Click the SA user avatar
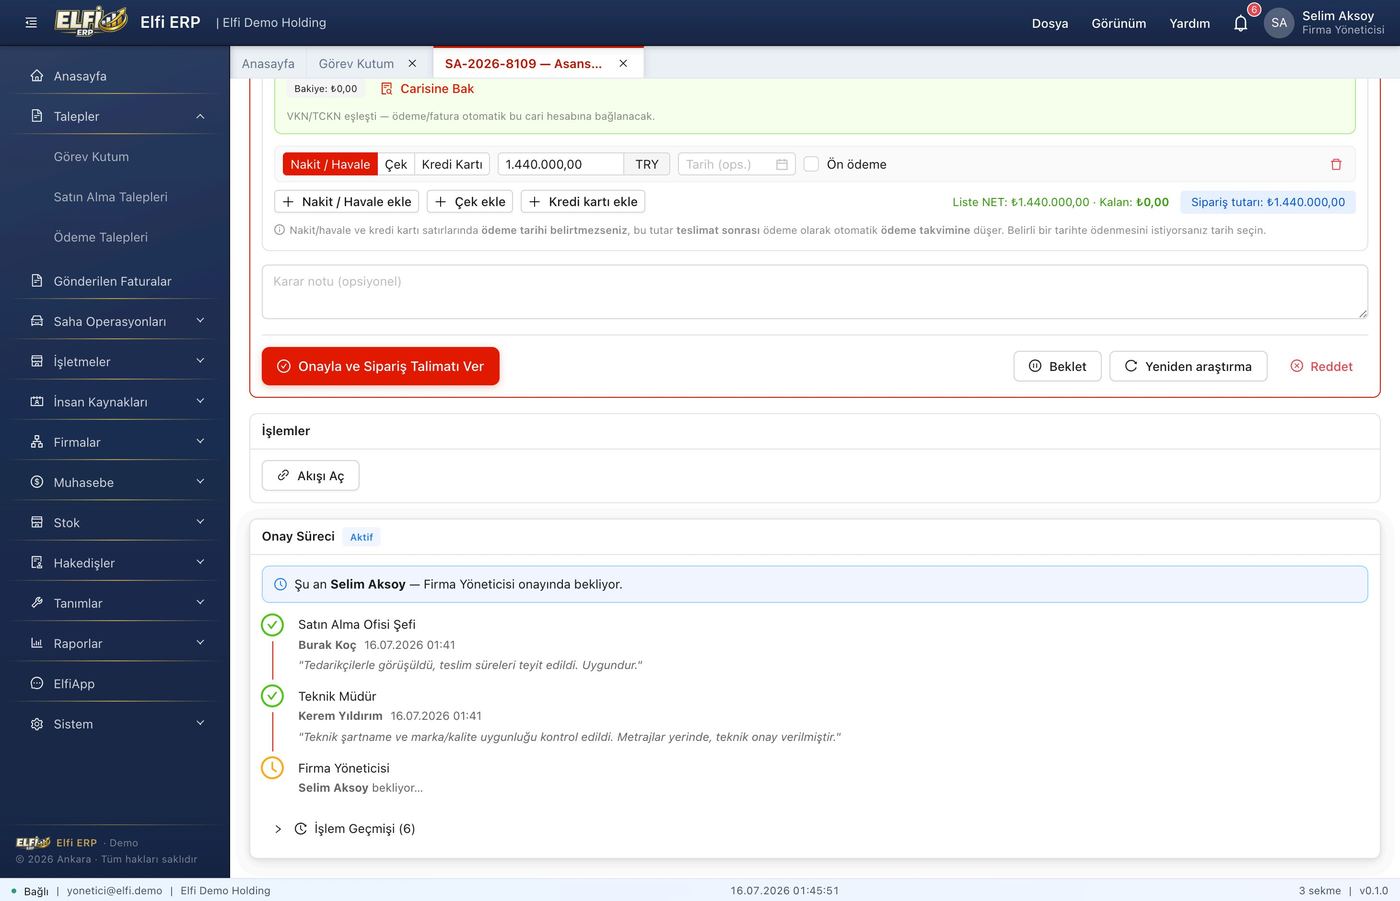The width and height of the screenshot is (1400, 901). [x=1279, y=22]
